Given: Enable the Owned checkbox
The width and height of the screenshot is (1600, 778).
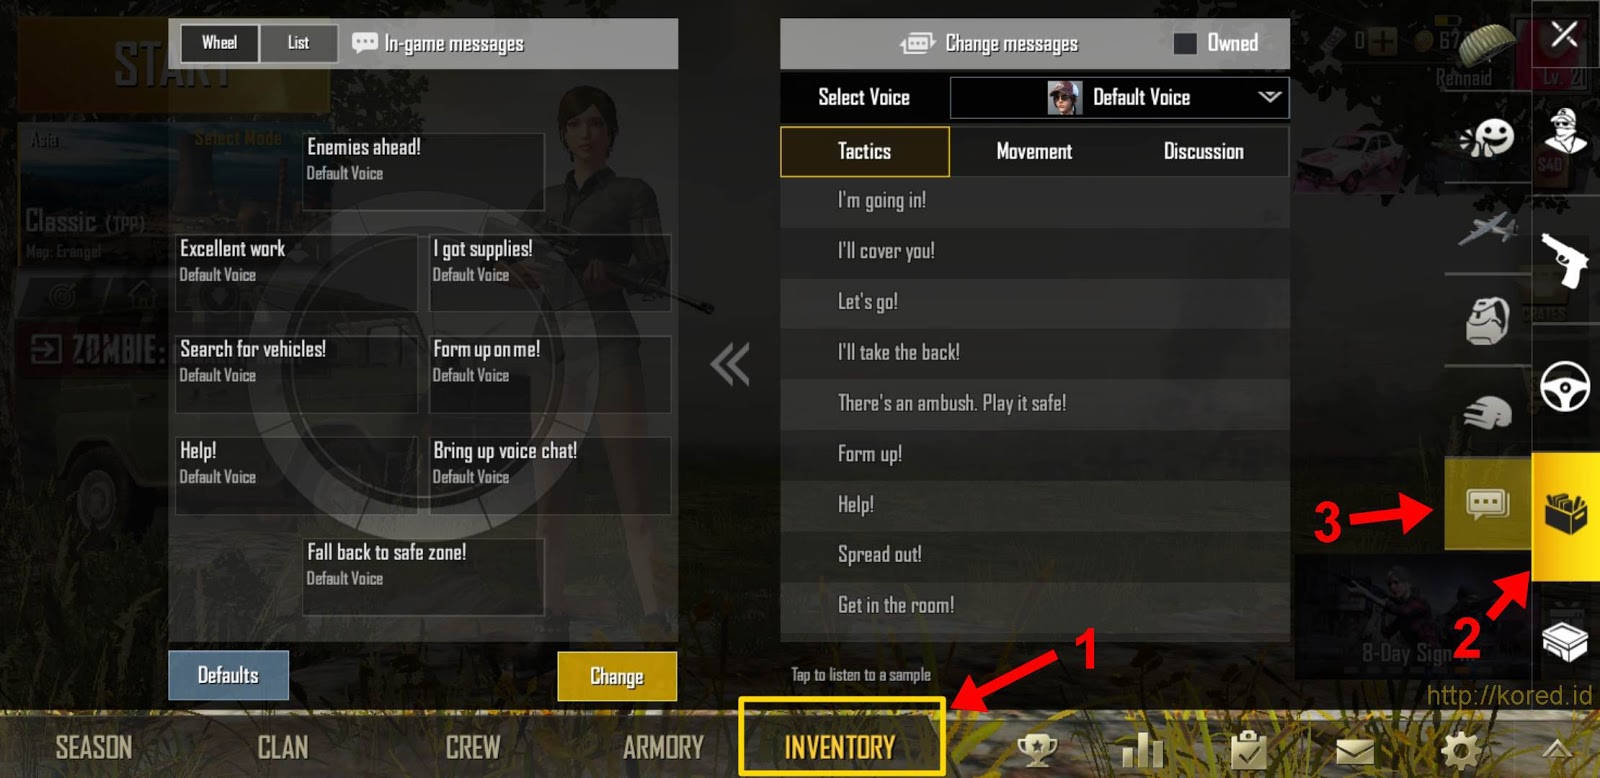Looking at the screenshot, I should click(1185, 43).
